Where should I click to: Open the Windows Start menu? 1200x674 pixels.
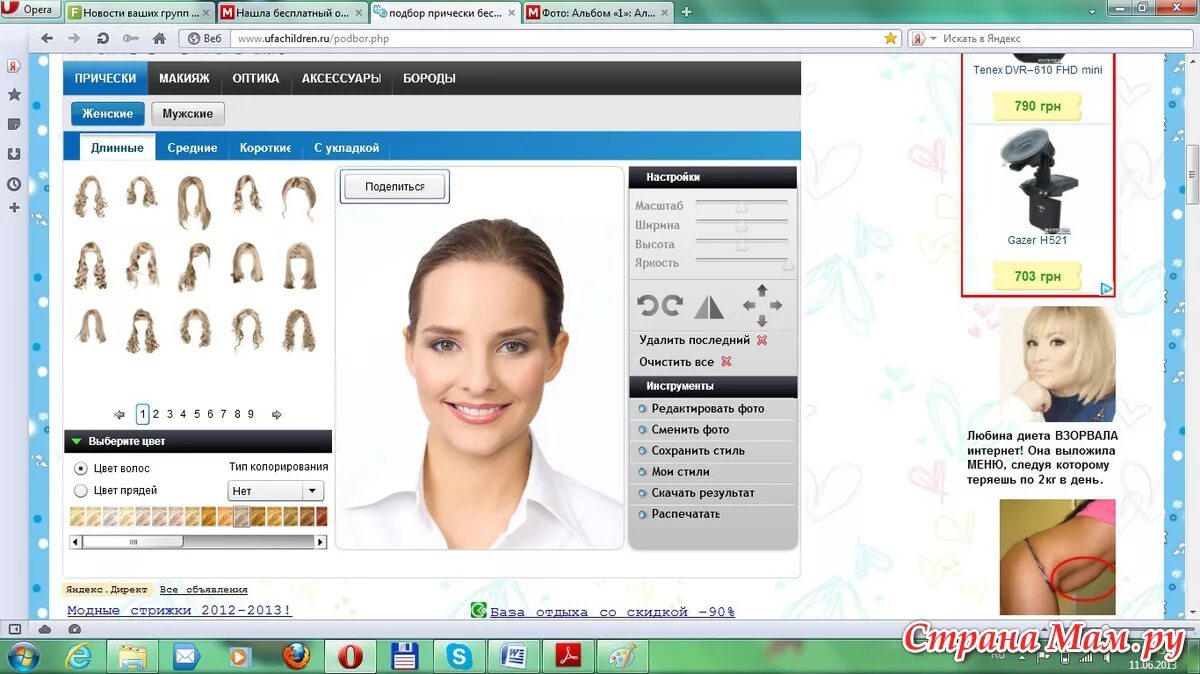[x=22, y=656]
